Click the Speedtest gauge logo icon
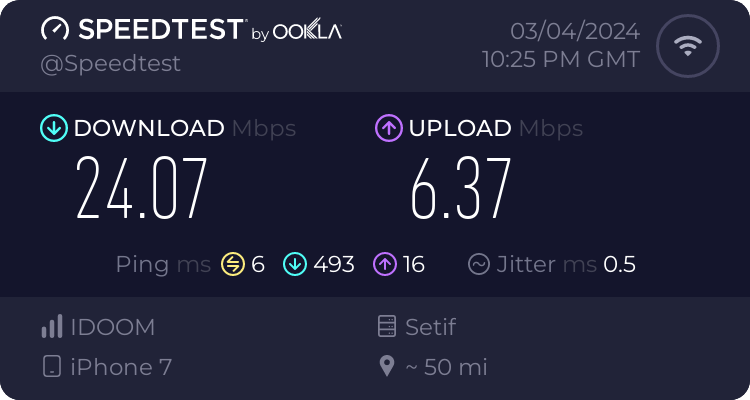This screenshot has height=400, width=750. tap(55, 30)
